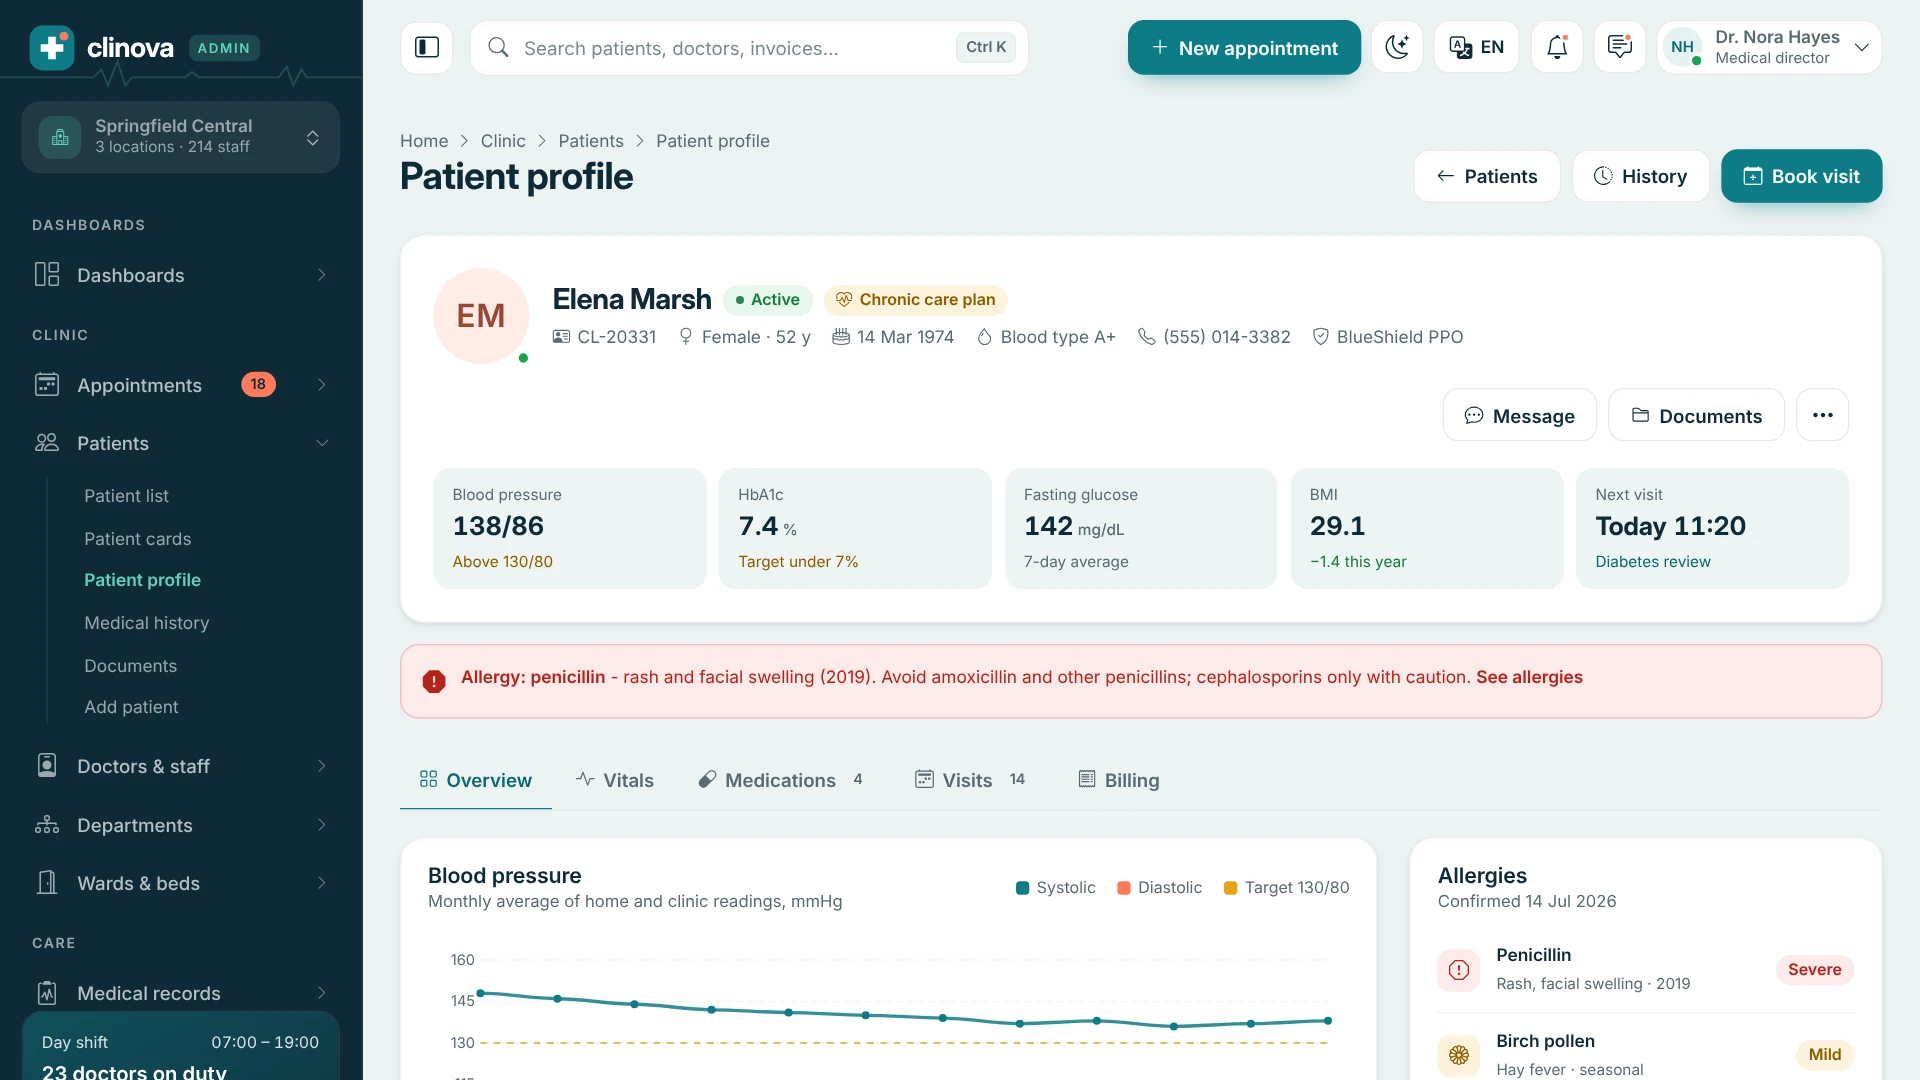Screen dimensions: 1920x1080
Task: Send a Message to patient
Action: [x=1519, y=415]
